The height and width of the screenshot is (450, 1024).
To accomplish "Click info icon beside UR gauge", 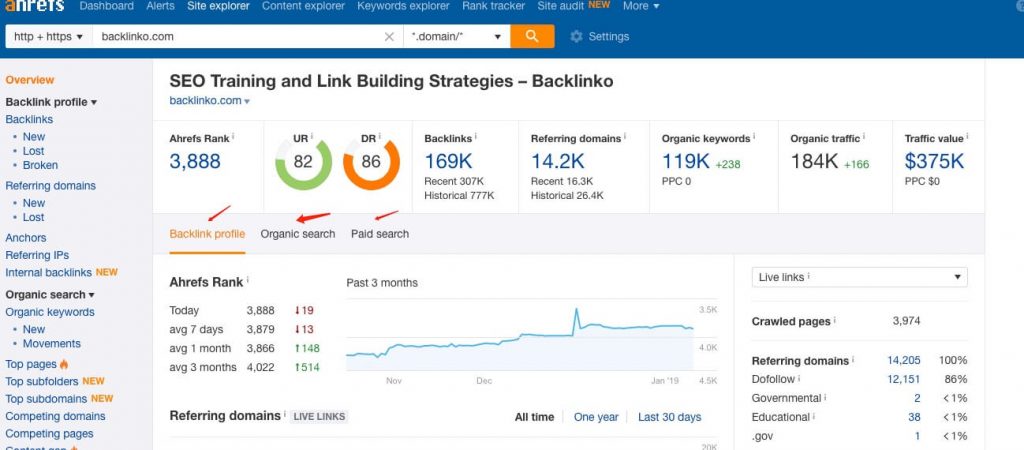I will pos(312,137).
